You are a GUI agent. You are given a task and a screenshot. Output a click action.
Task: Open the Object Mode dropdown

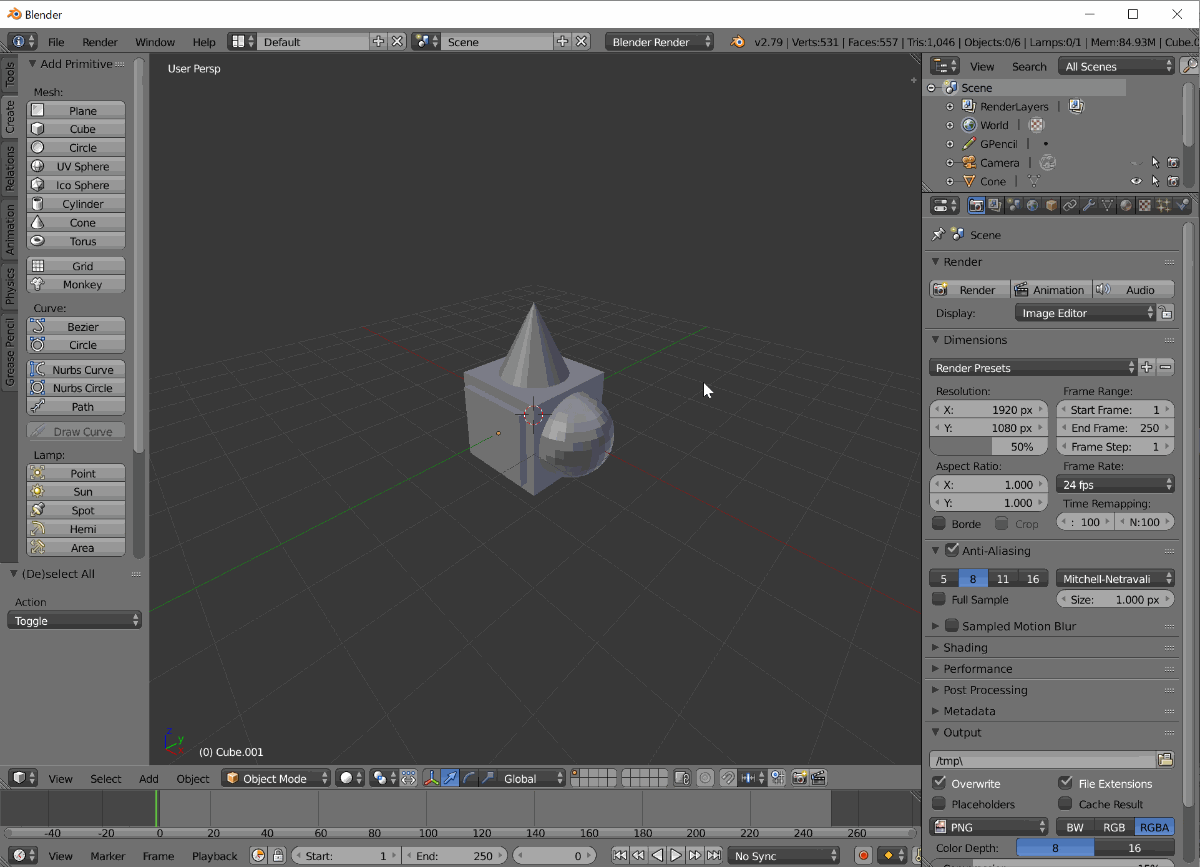[x=276, y=778]
